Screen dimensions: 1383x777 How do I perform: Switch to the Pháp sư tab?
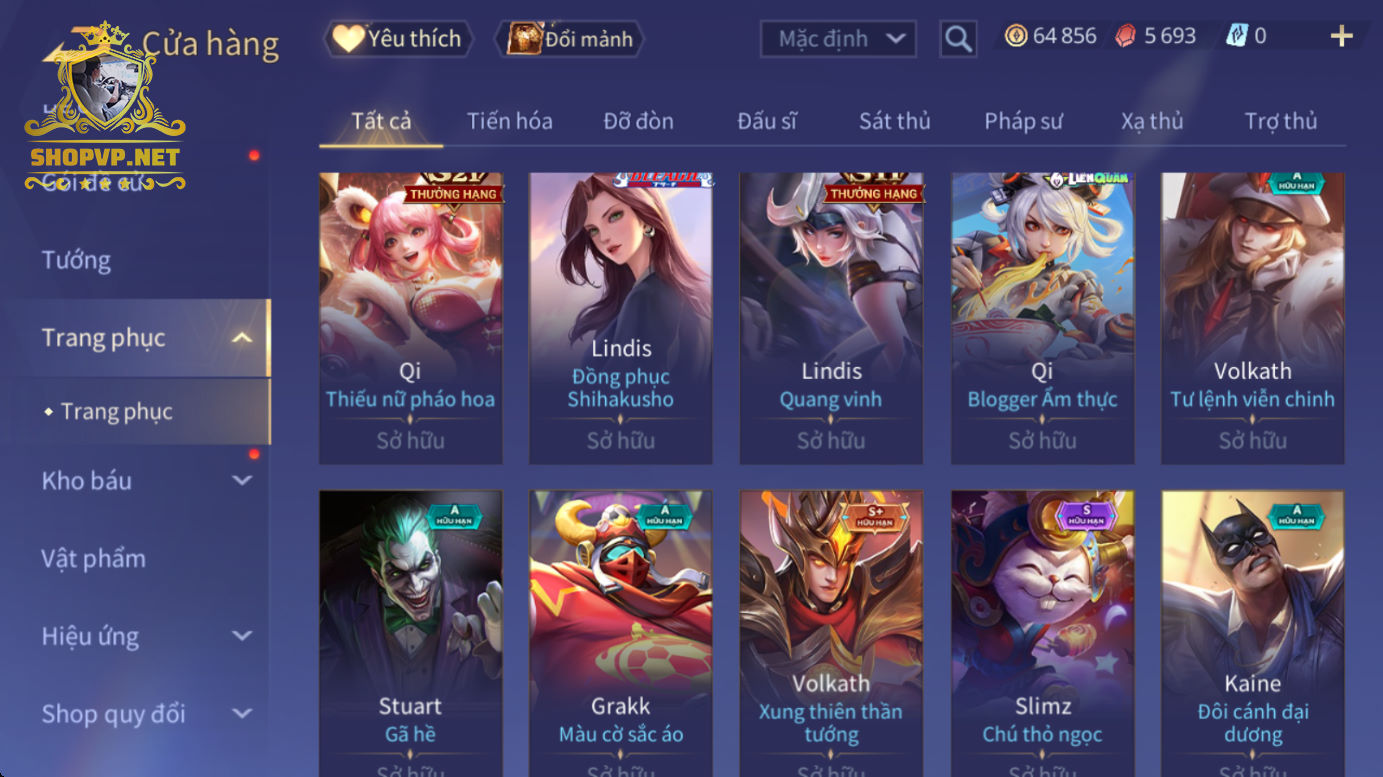click(x=1023, y=121)
